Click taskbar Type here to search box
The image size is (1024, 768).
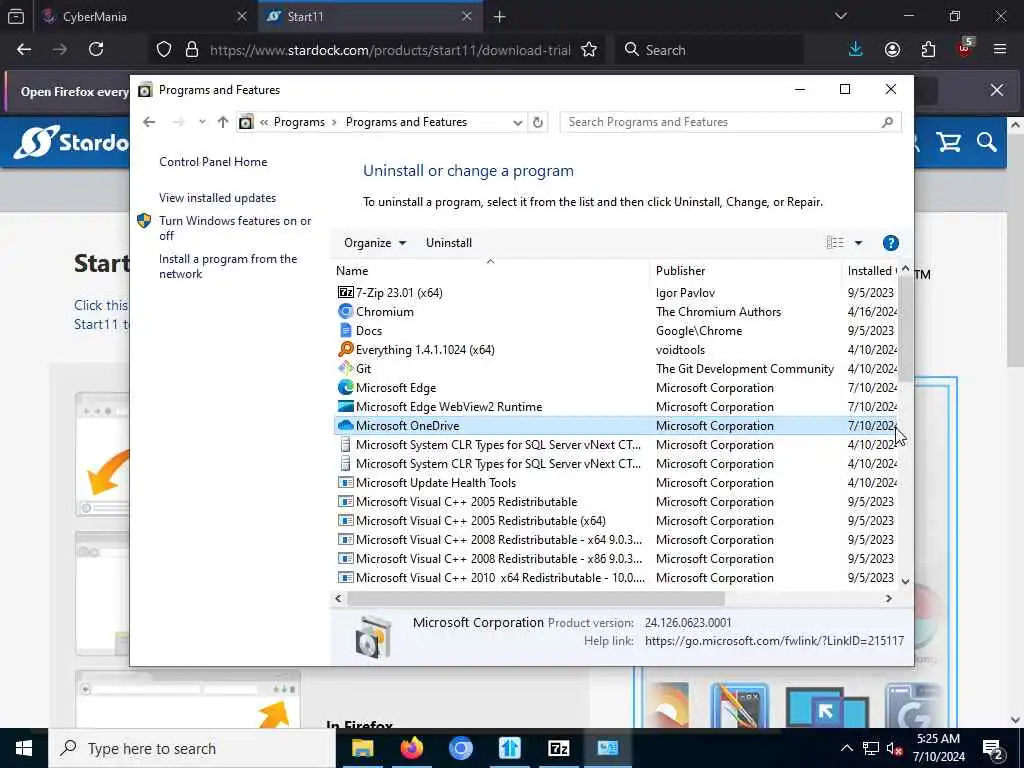pos(192,748)
